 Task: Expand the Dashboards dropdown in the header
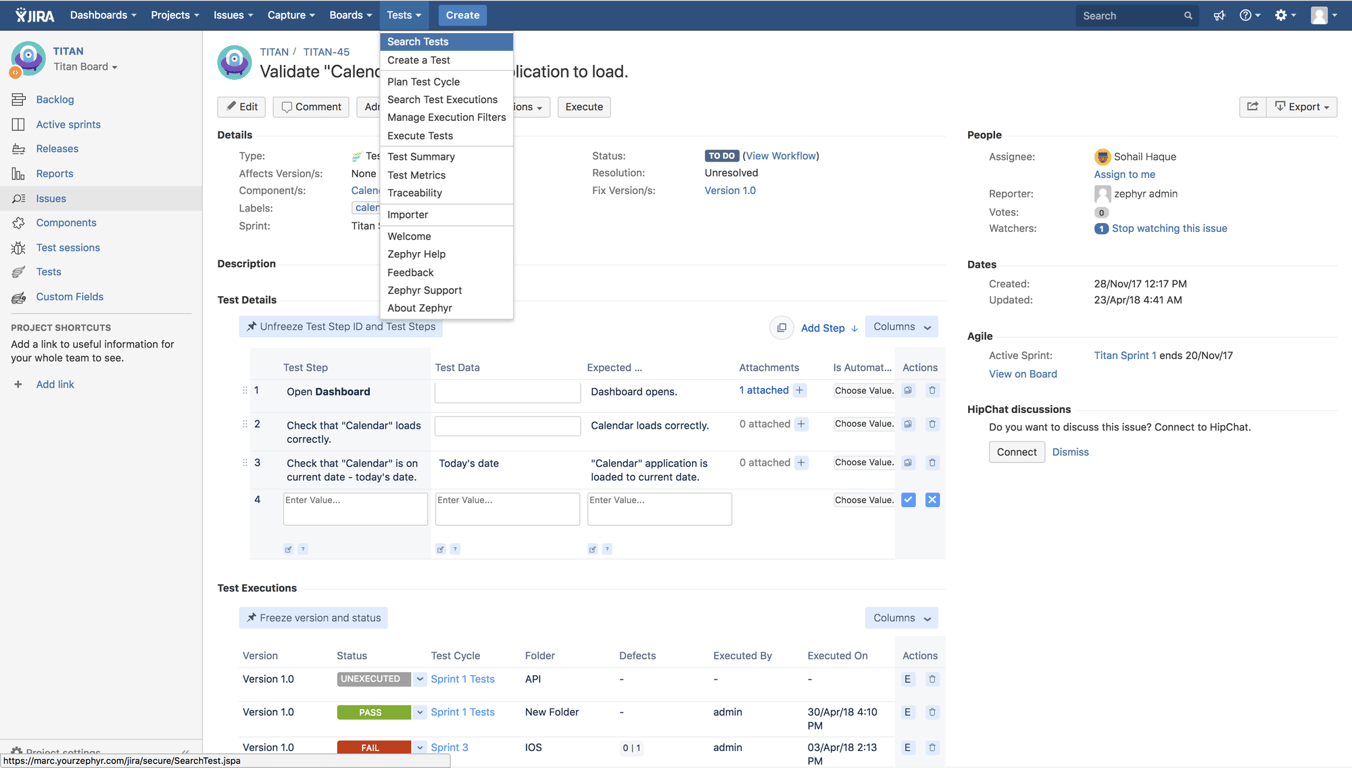pyautogui.click(x=103, y=15)
